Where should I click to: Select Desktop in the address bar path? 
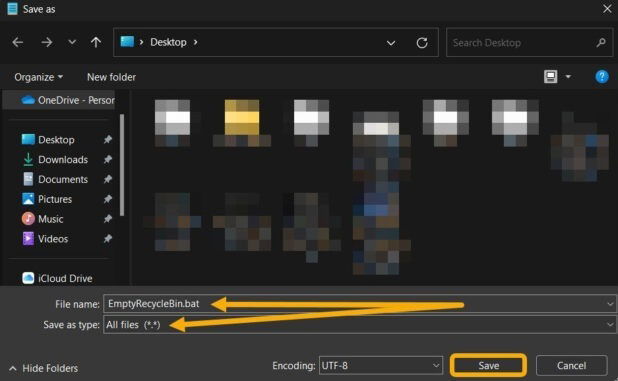click(x=168, y=42)
